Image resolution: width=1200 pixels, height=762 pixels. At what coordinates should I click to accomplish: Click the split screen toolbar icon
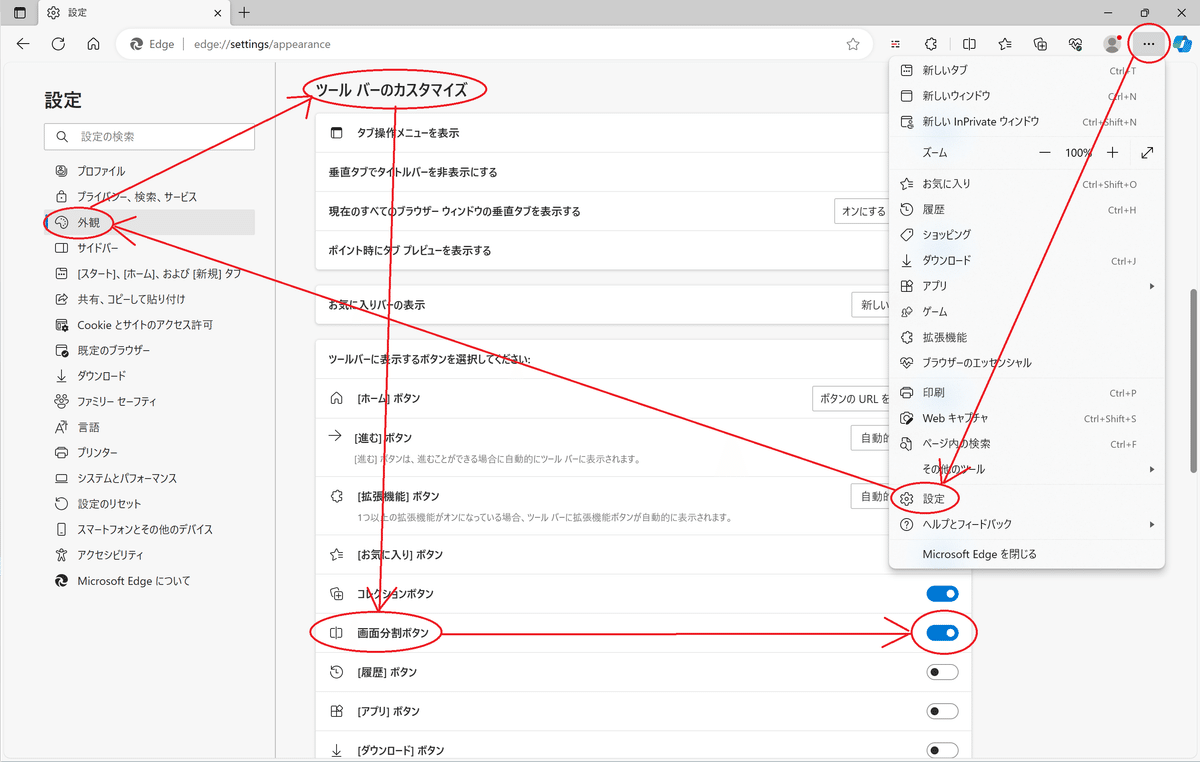(x=969, y=44)
